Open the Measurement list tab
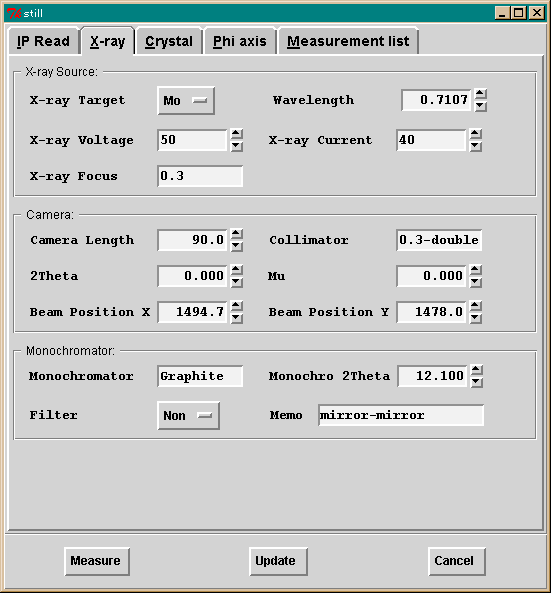This screenshot has height=593, width=551. [348, 41]
